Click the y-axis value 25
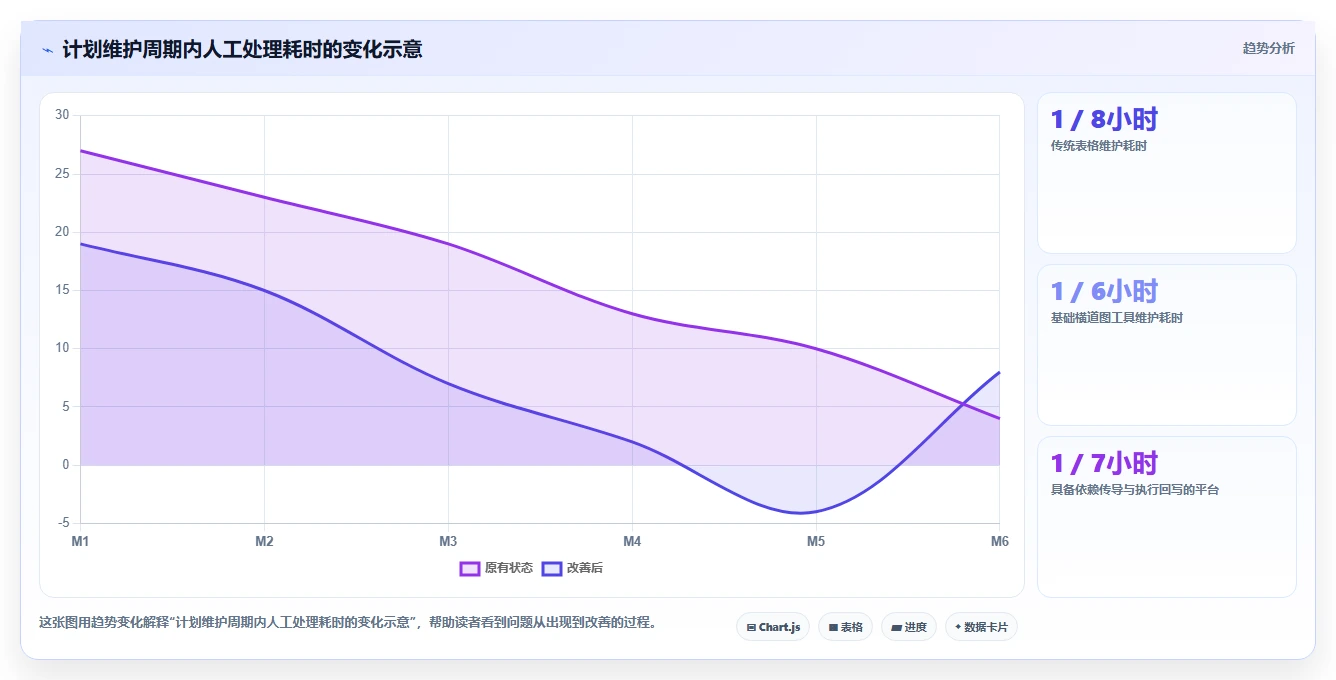 62,173
